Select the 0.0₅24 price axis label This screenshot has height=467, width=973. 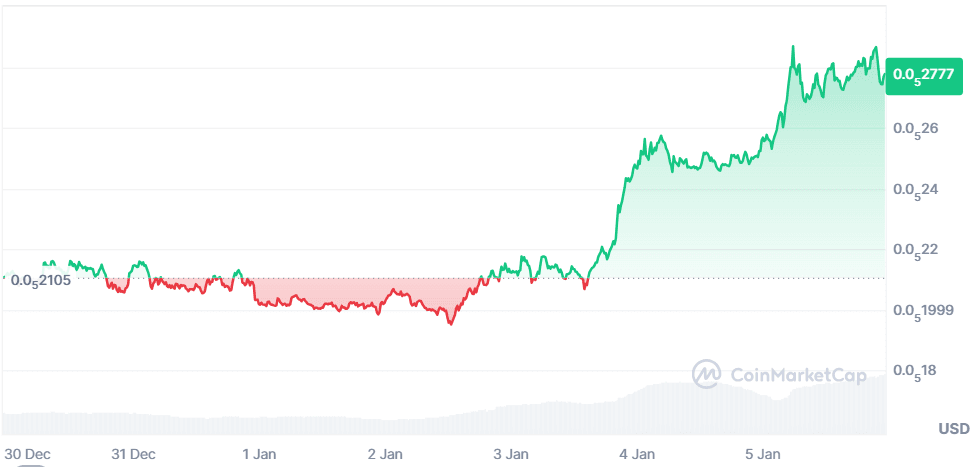point(916,190)
